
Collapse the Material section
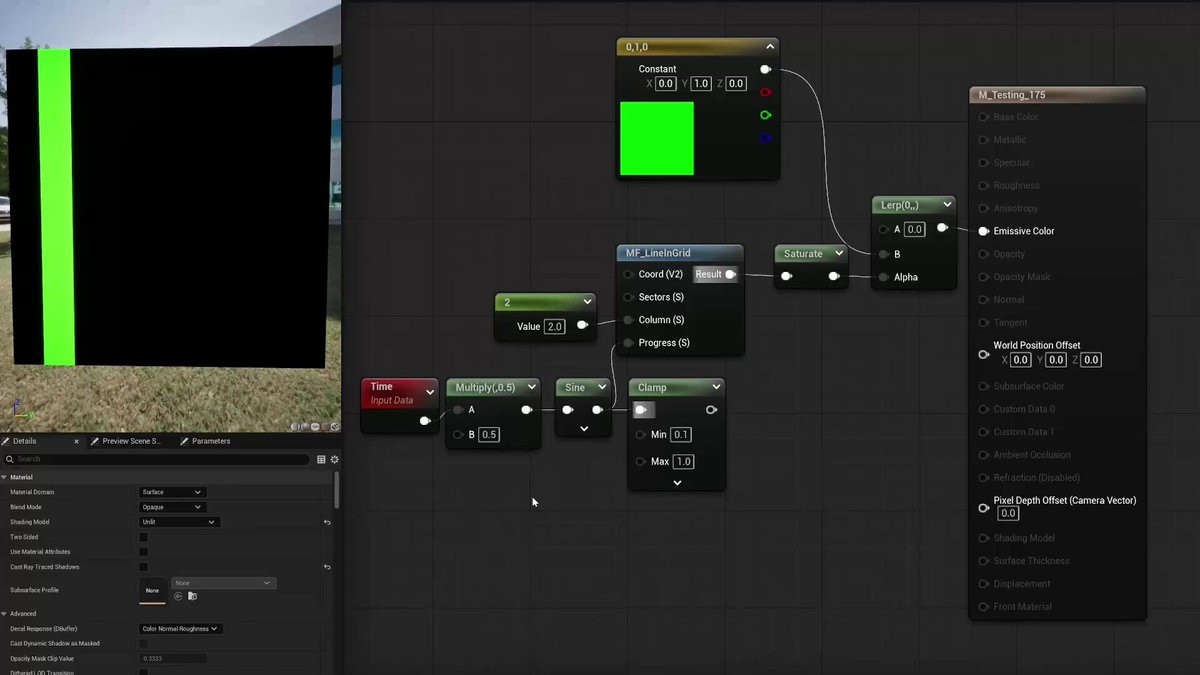(4, 477)
